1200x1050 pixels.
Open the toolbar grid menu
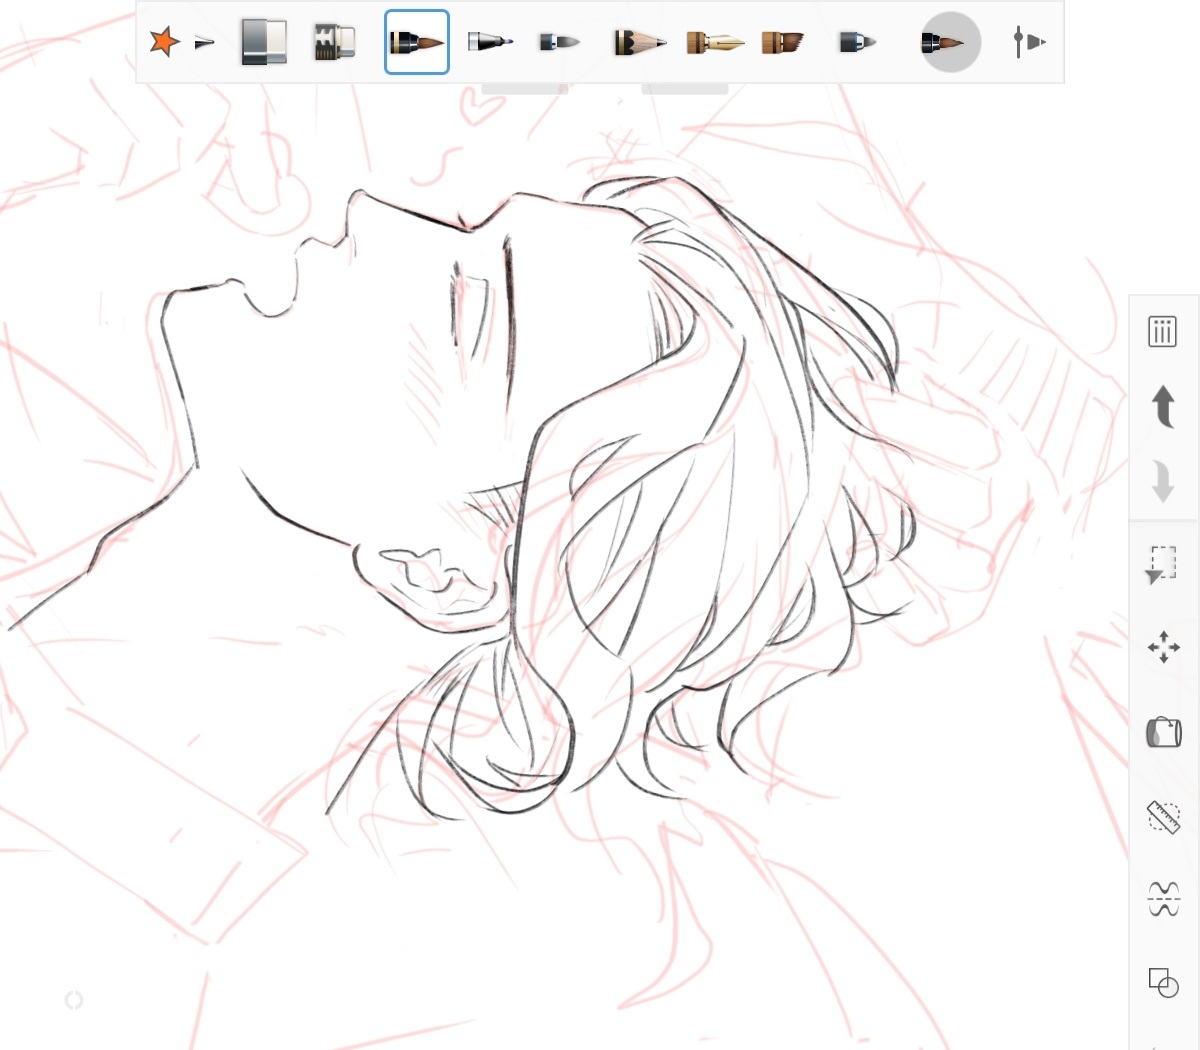tap(1162, 331)
